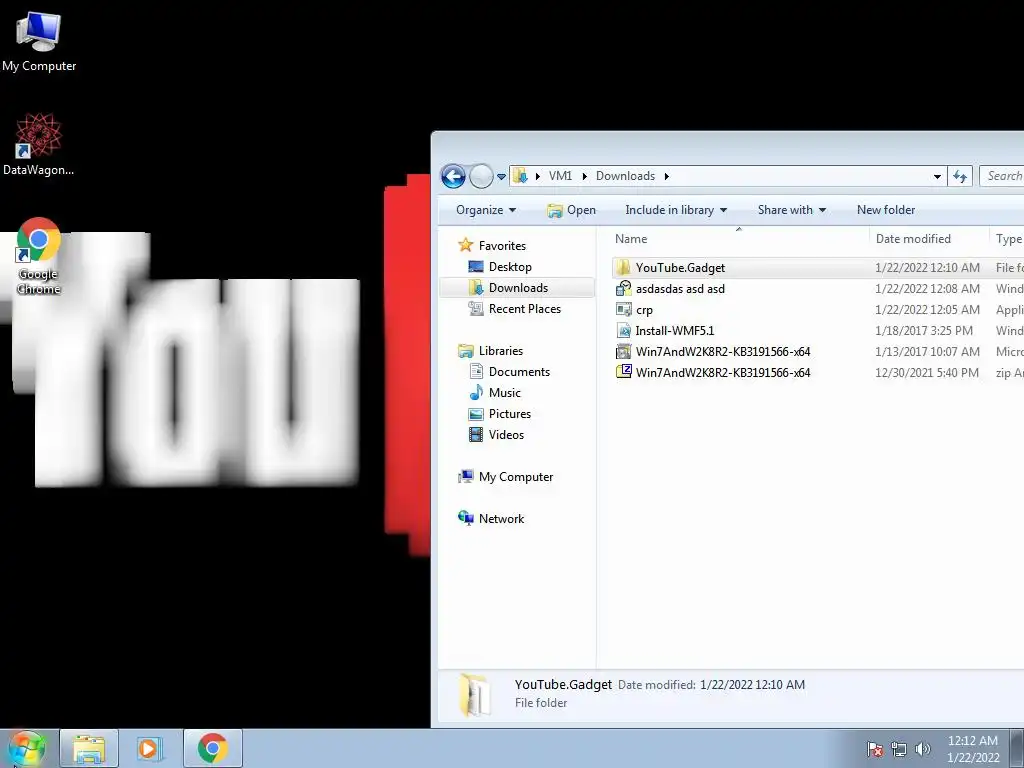Open Windows Explorer from taskbar
Viewport: 1024px width, 768px height.
(x=89, y=748)
